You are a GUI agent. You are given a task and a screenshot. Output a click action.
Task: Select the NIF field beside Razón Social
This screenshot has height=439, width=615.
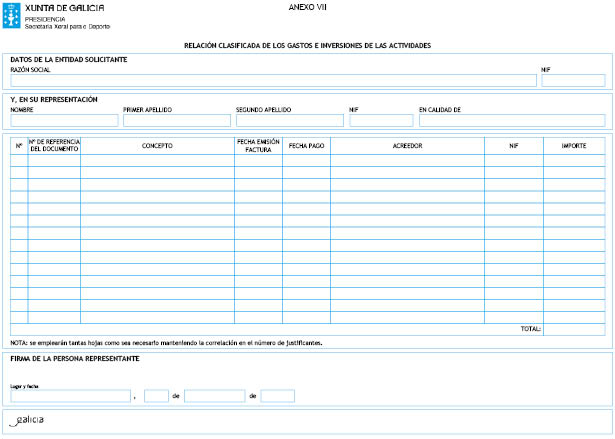572,81
